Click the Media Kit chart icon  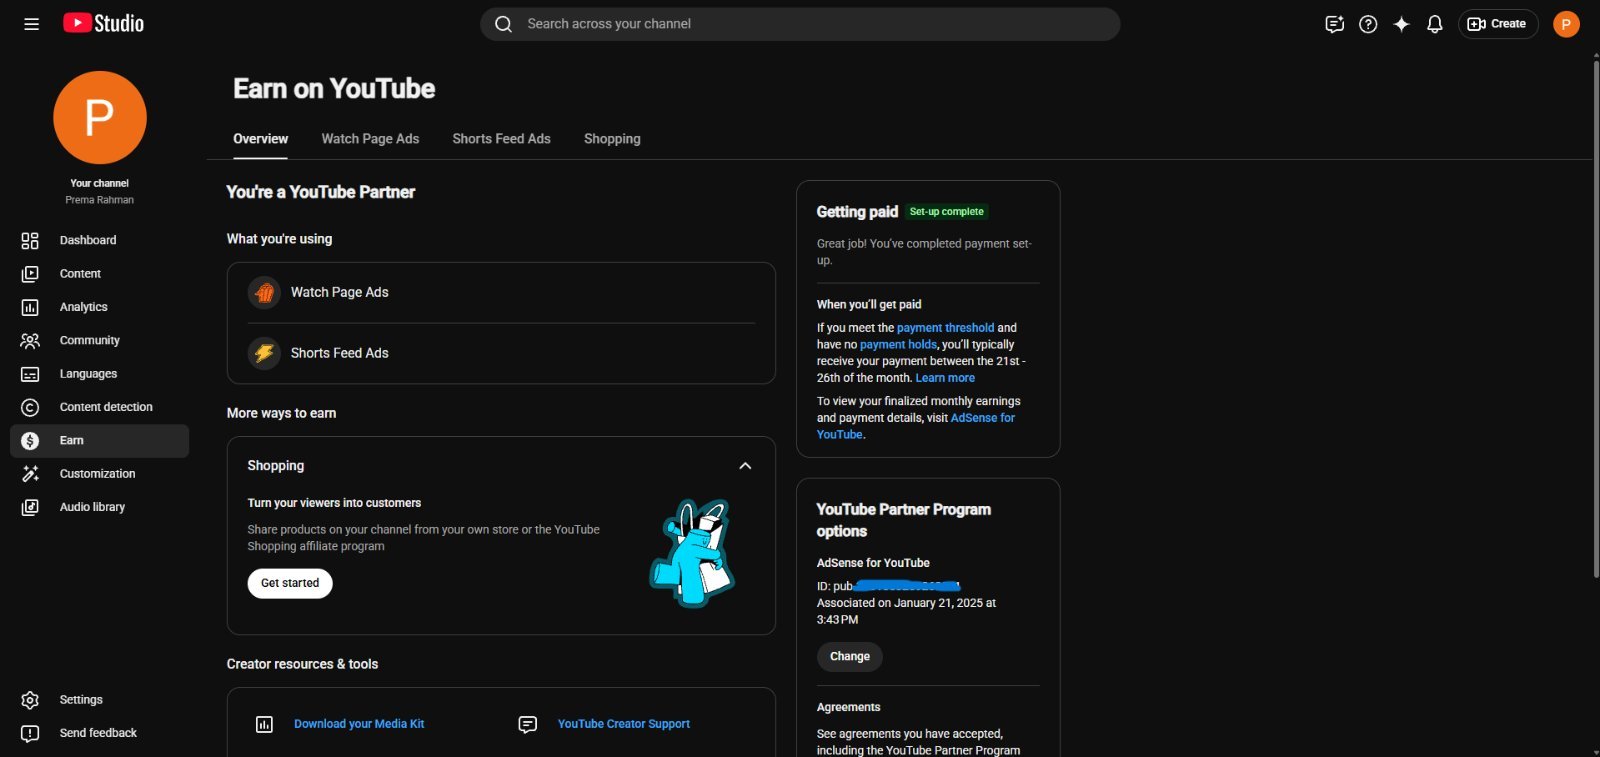264,724
